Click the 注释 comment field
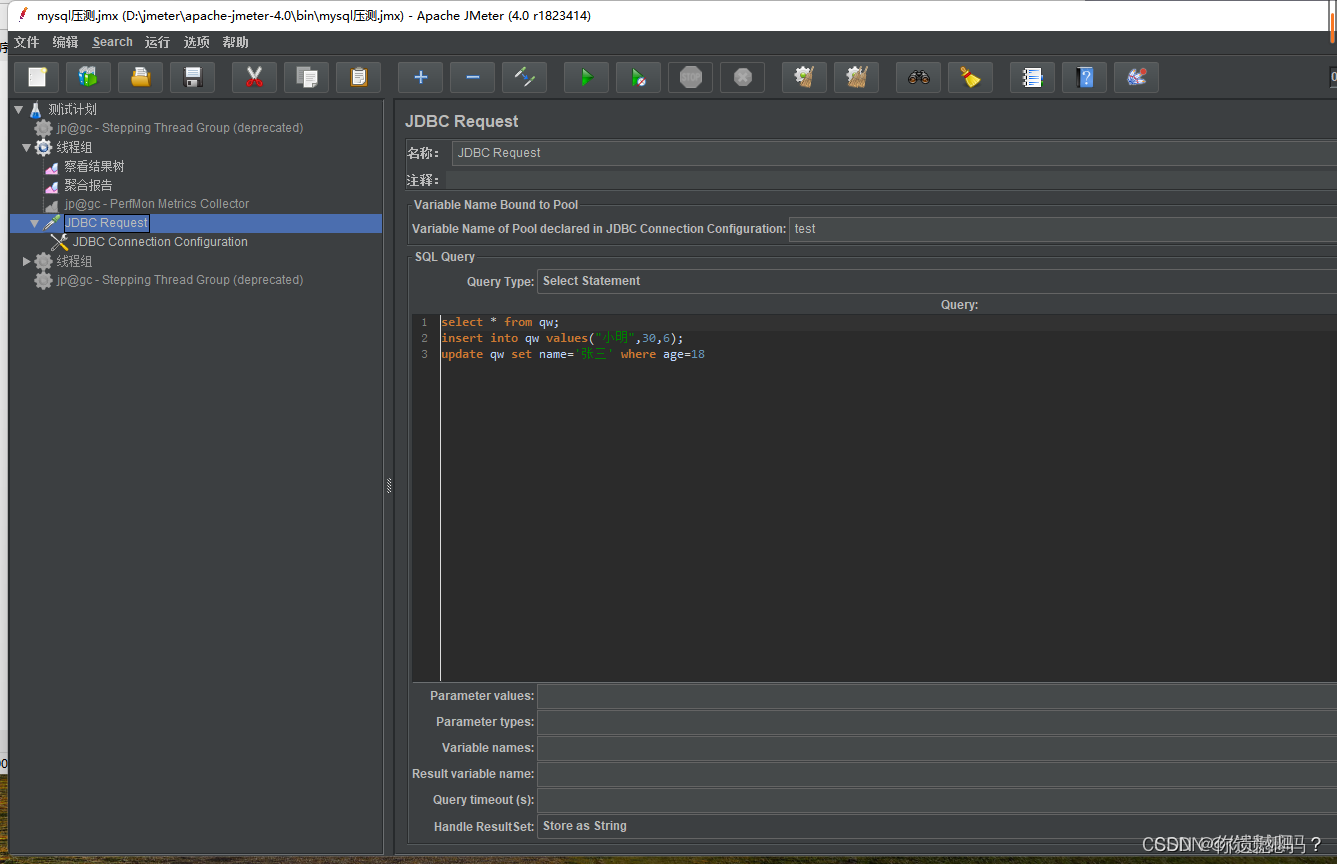Viewport: 1337px width, 864px height. coord(890,180)
